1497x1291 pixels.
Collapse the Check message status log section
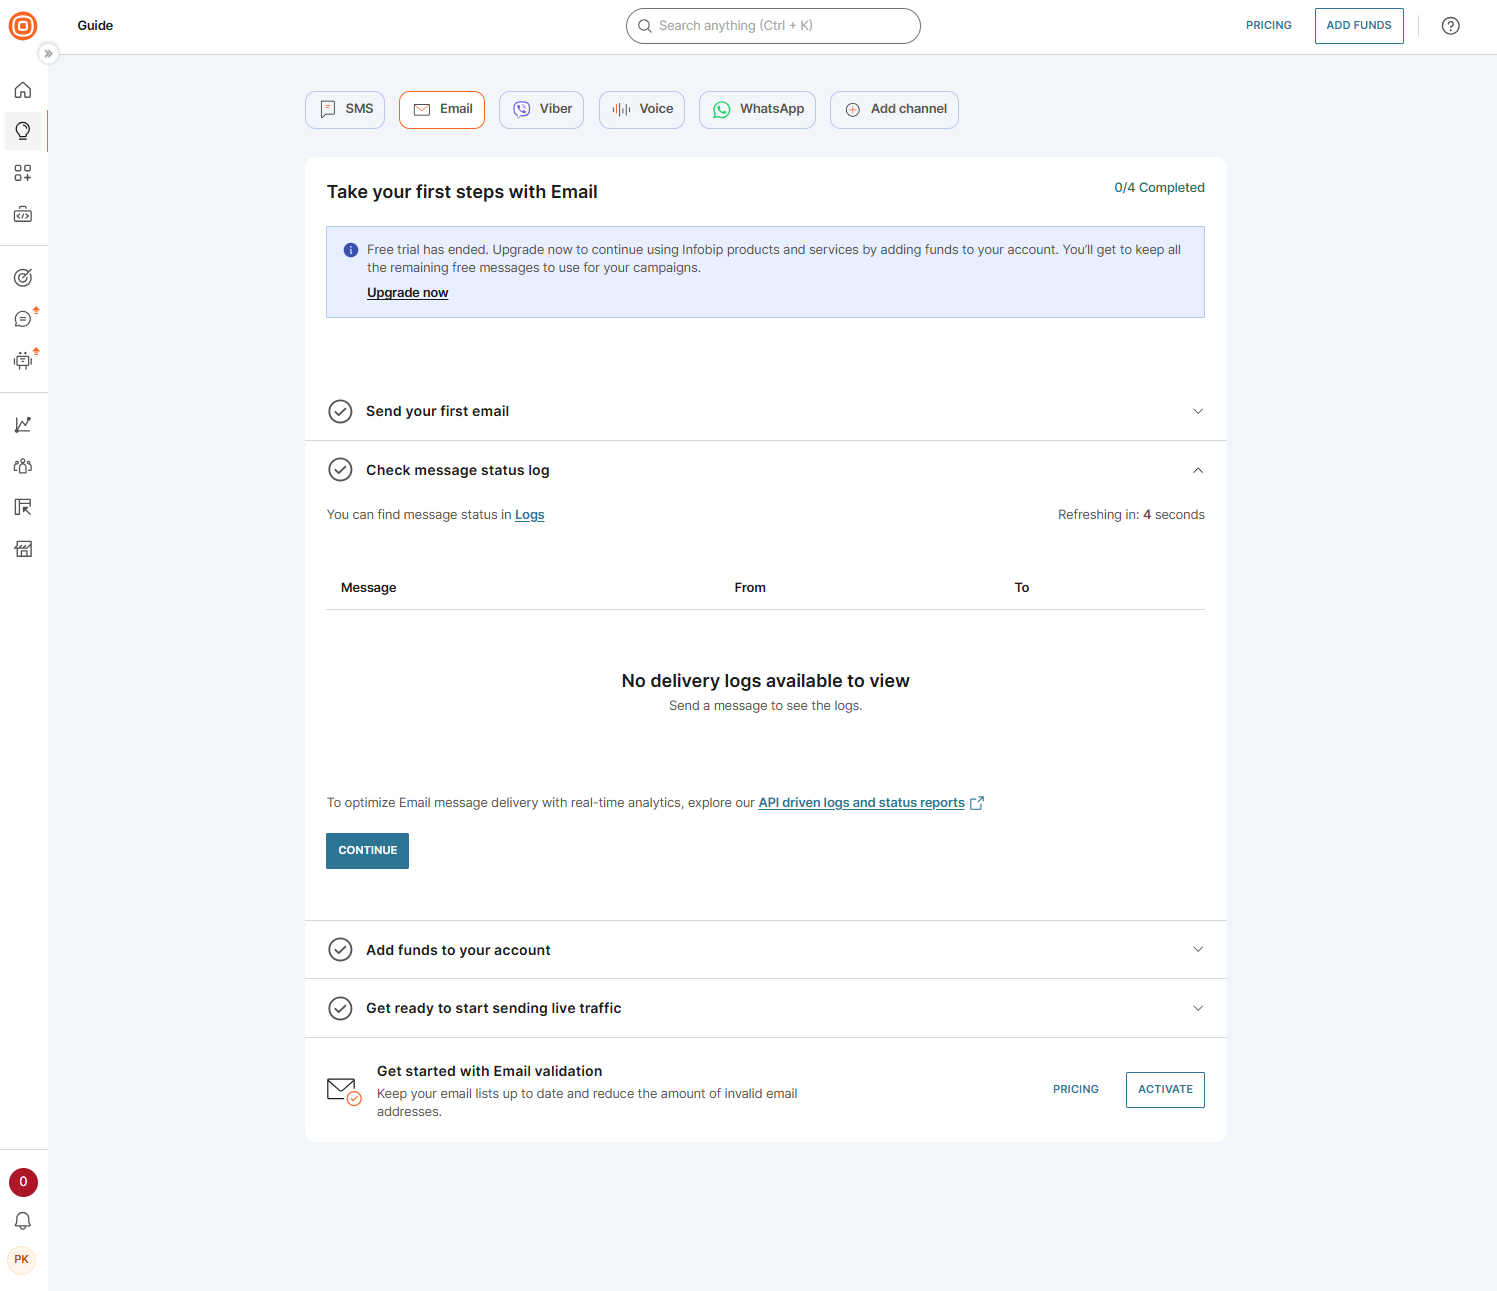coord(1197,470)
